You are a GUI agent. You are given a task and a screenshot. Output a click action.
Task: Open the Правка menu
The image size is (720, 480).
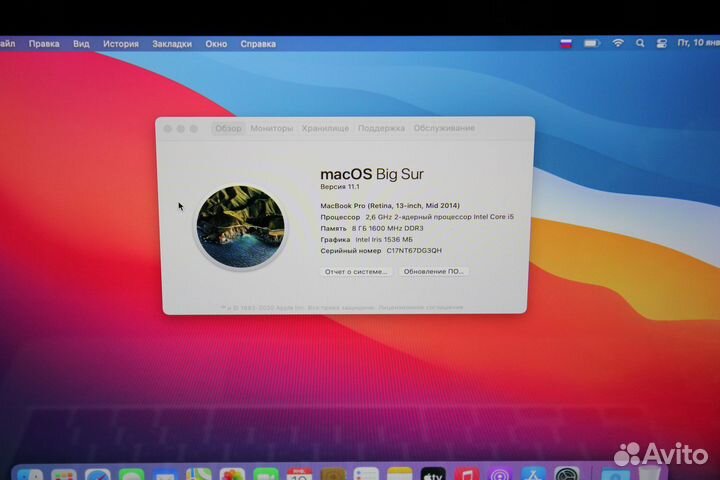click(x=44, y=44)
